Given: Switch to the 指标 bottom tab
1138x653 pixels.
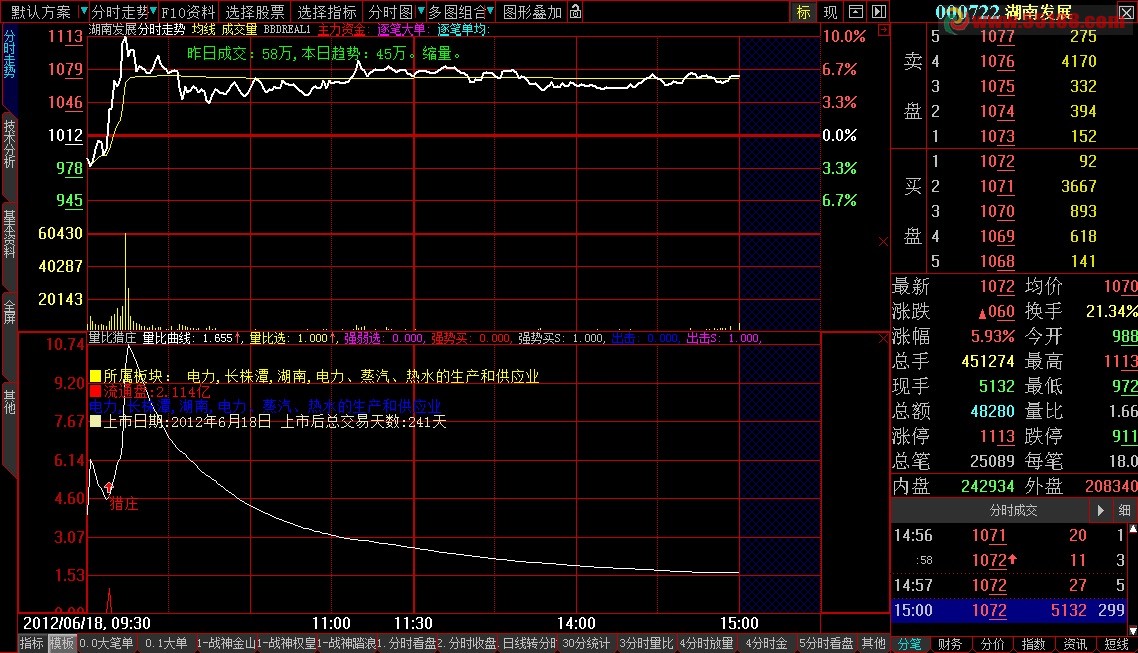Looking at the screenshot, I should click(31, 643).
